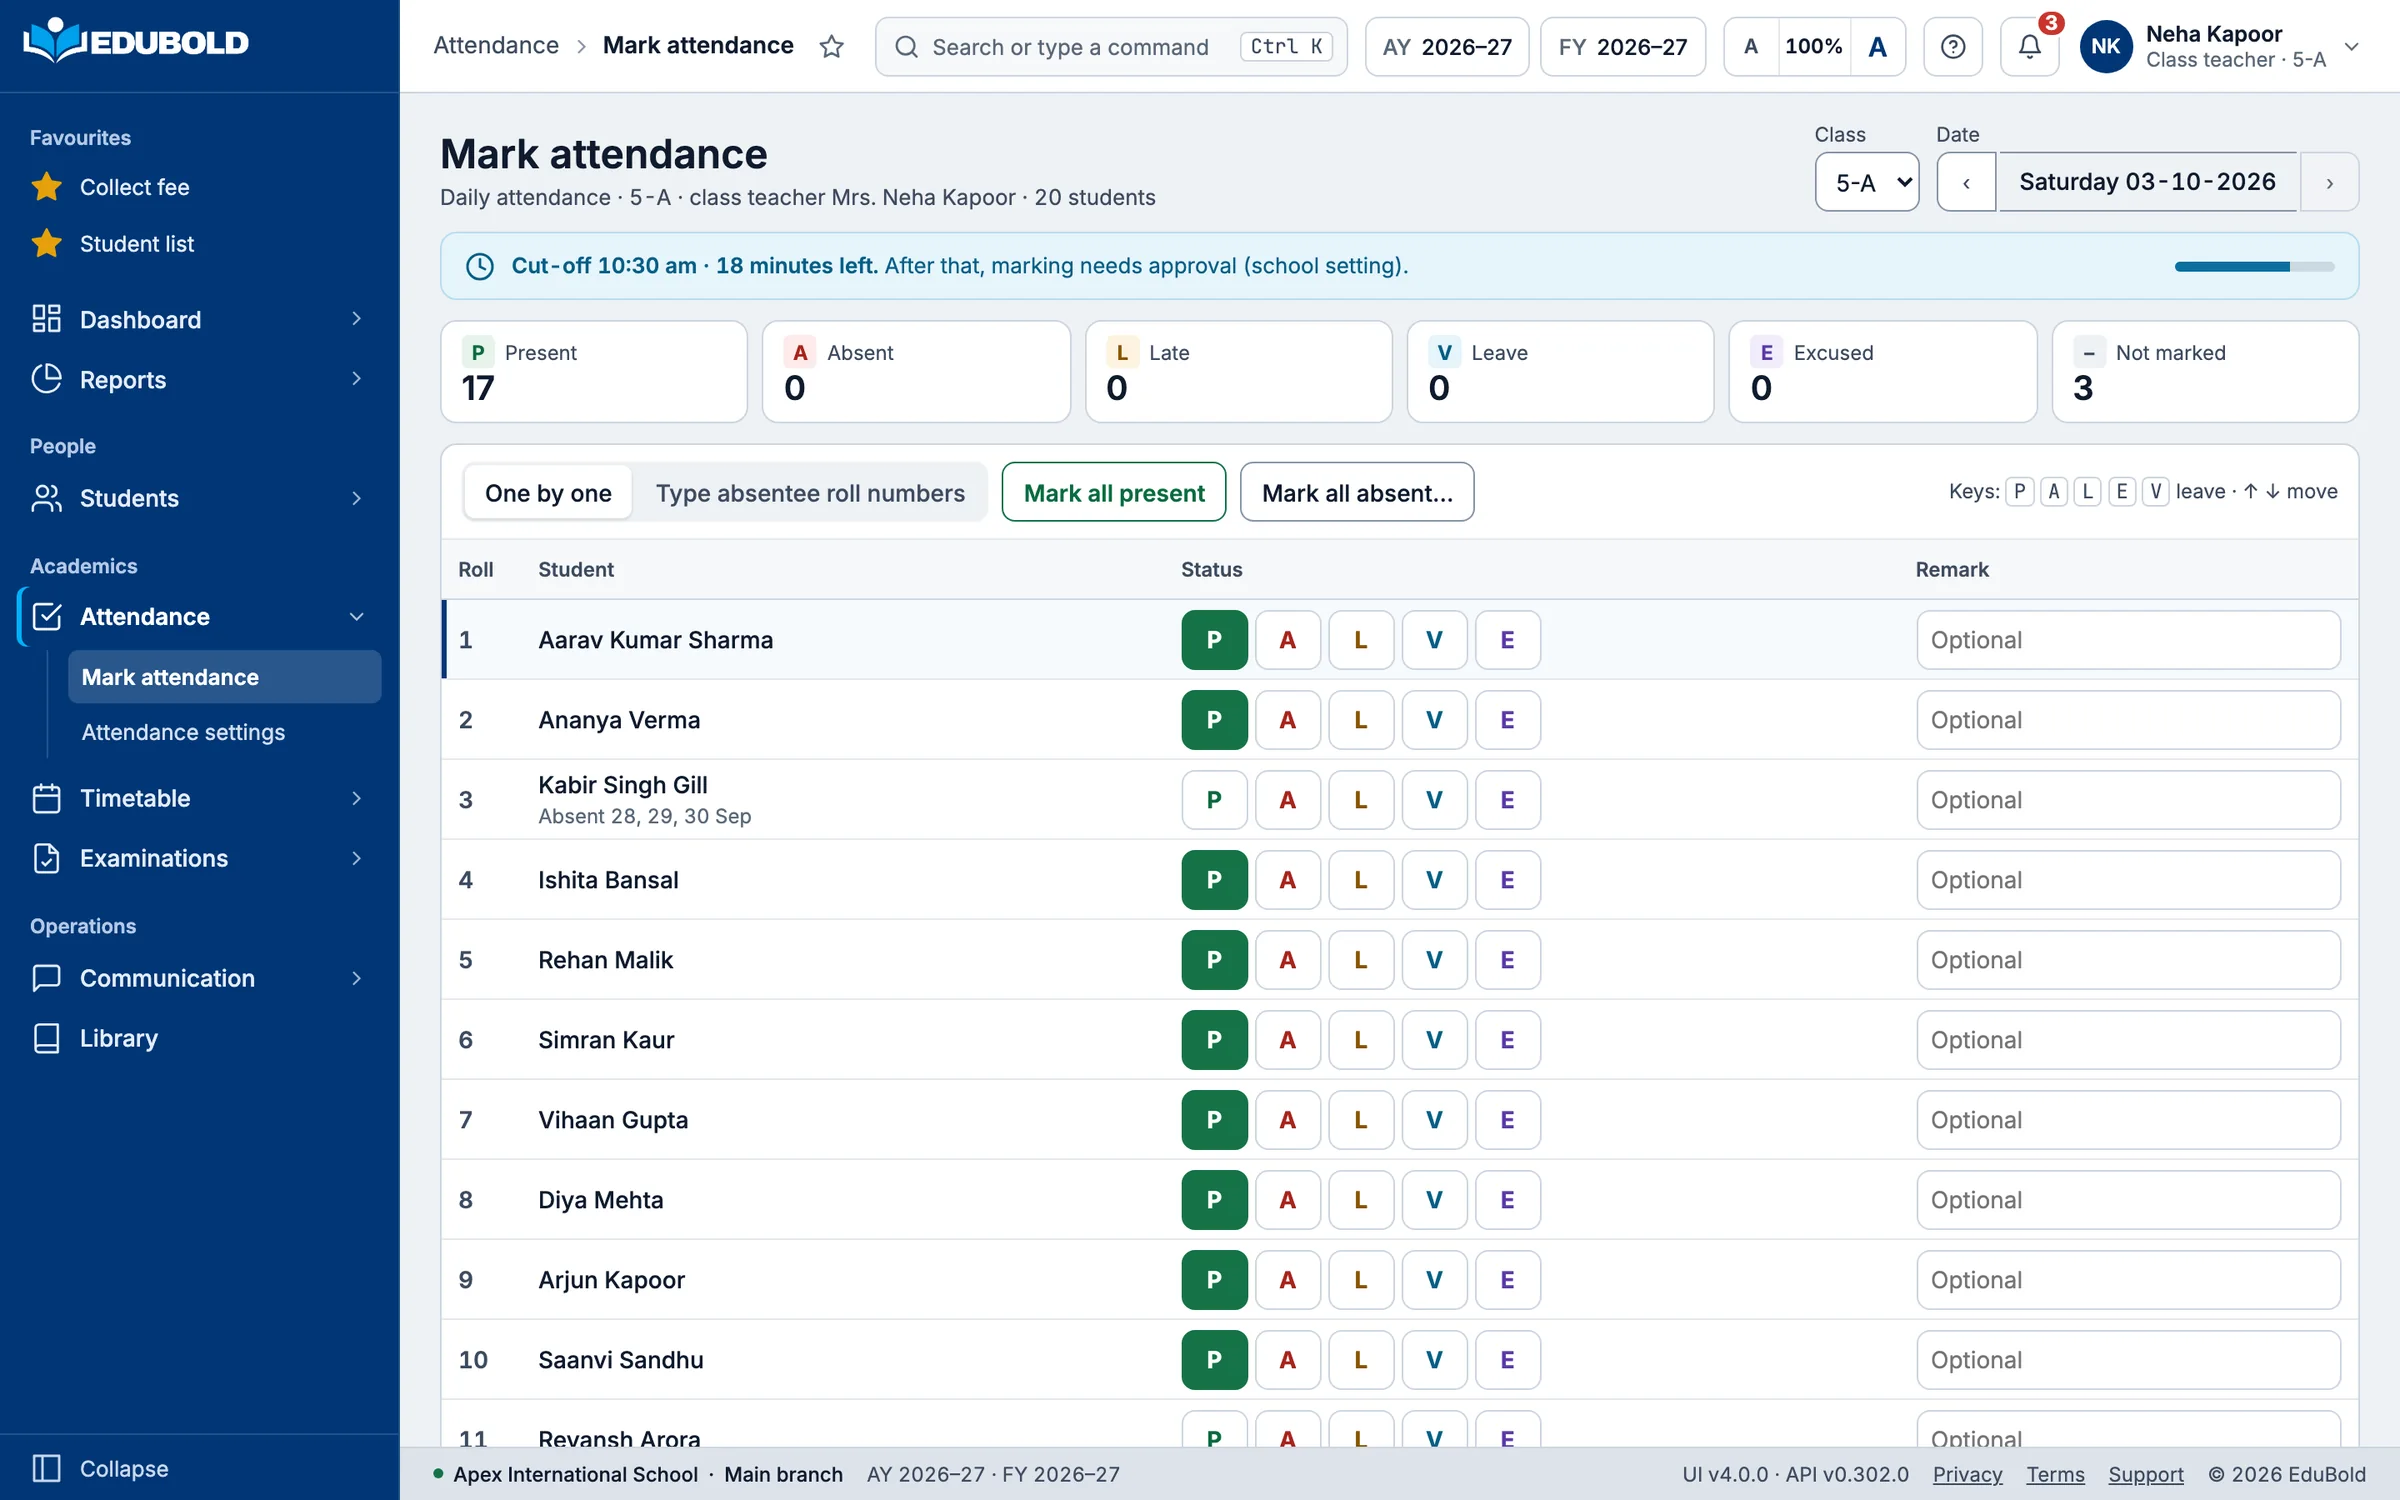Mark Kabir Singh Gill as Present
Screen dimensions: 2400x1500
[1214, 800]
